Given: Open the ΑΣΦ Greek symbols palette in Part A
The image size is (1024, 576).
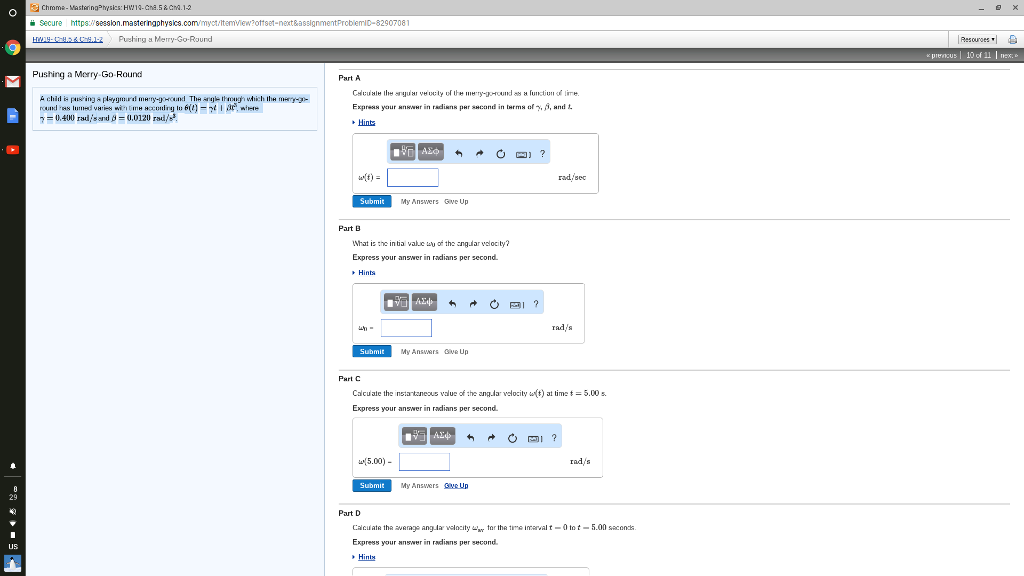Looking at the screenshot, I should point(430,152).
